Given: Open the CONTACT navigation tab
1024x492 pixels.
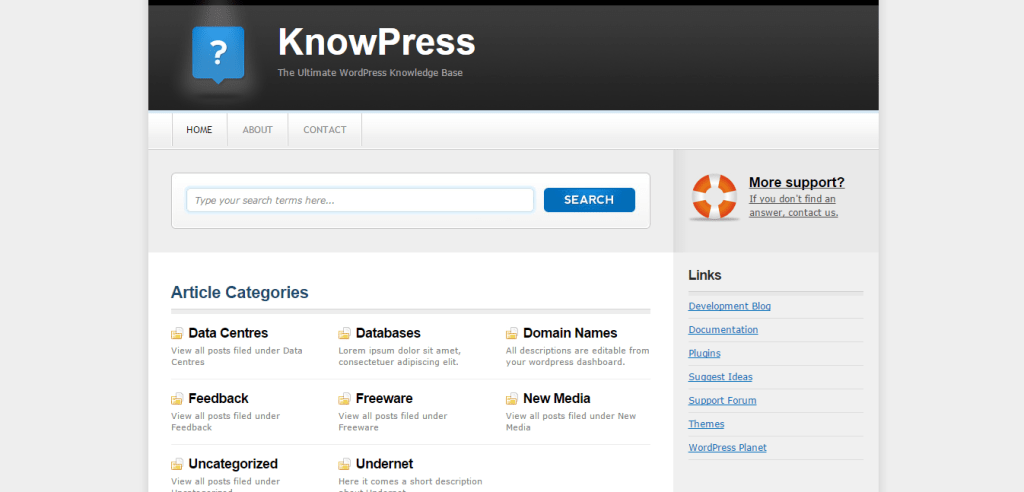Looking at the screenshot, I should [325, 130].
